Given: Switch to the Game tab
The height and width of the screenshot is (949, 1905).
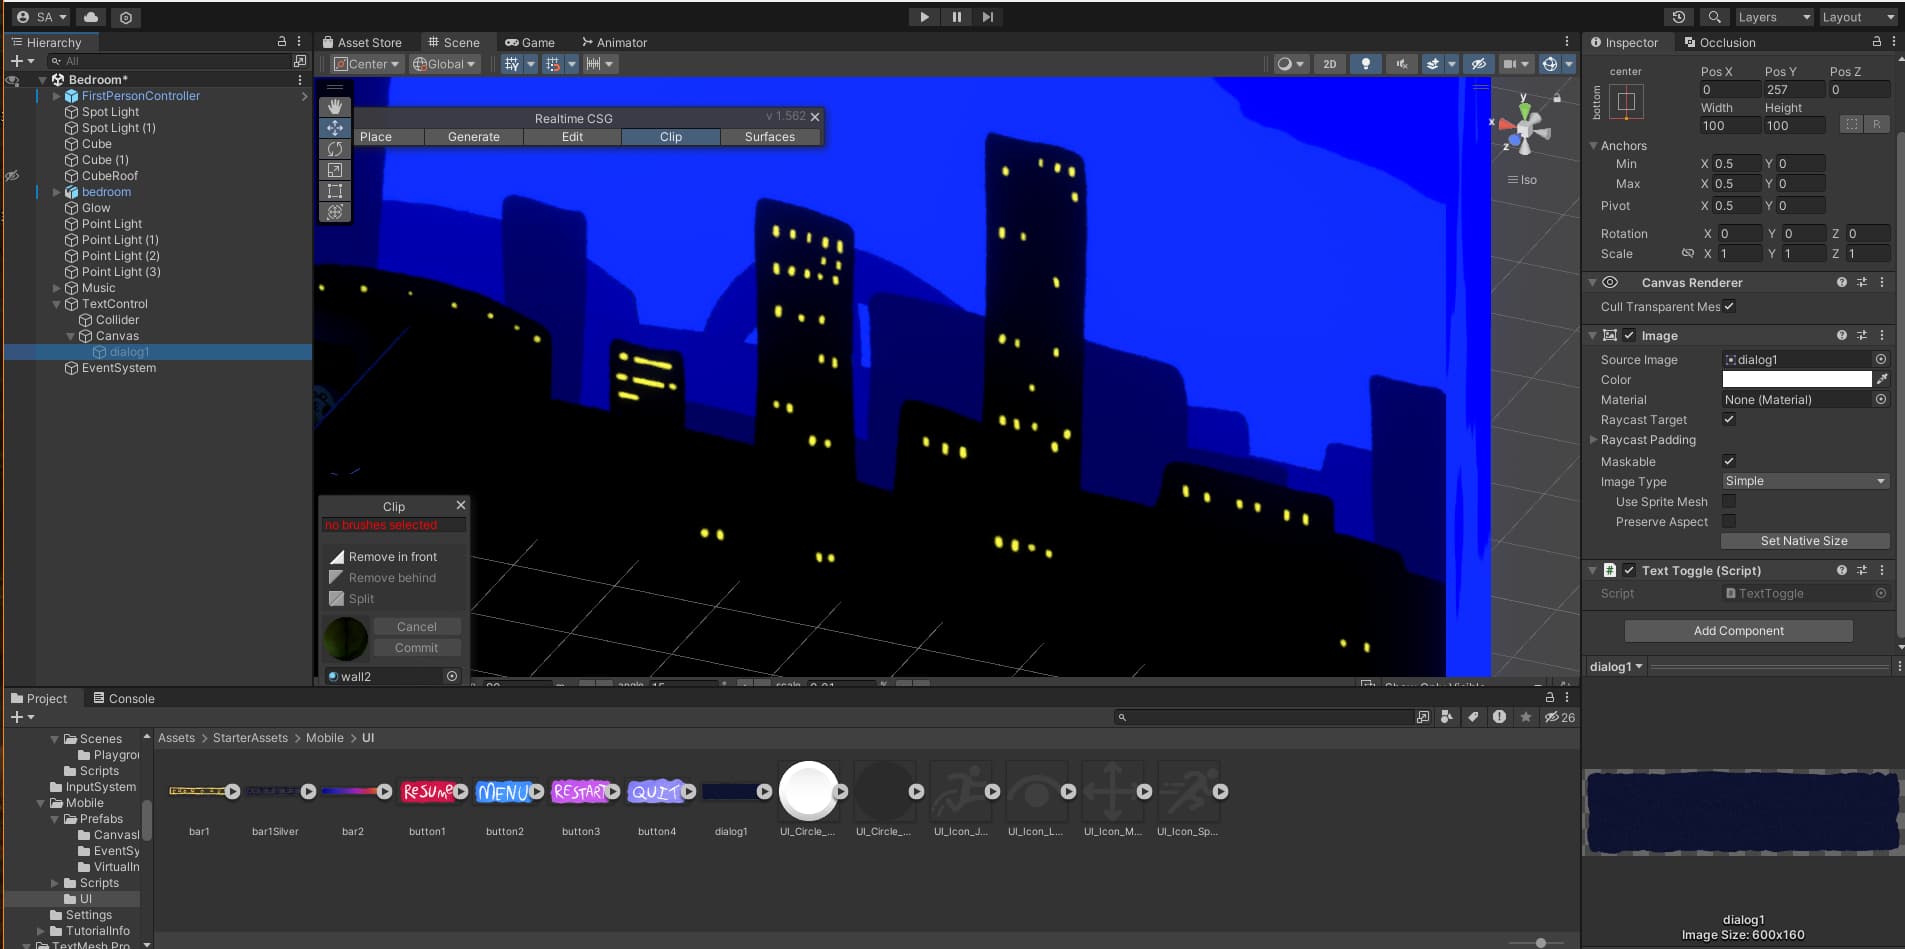Looking at the screenshot, I should (x=530, y=43).
